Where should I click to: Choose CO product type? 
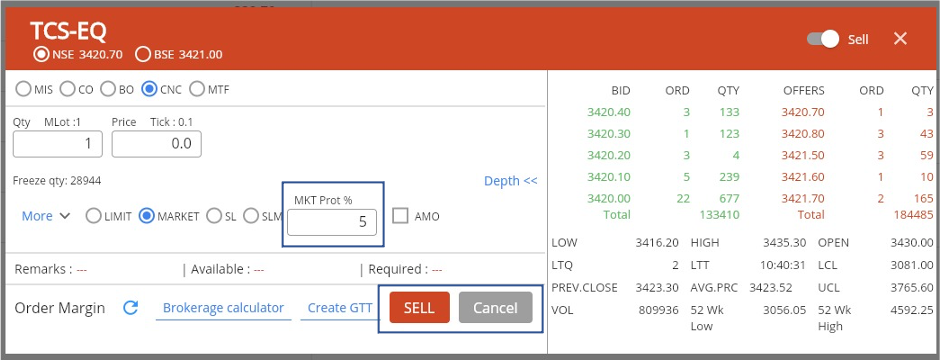(68, 89)
